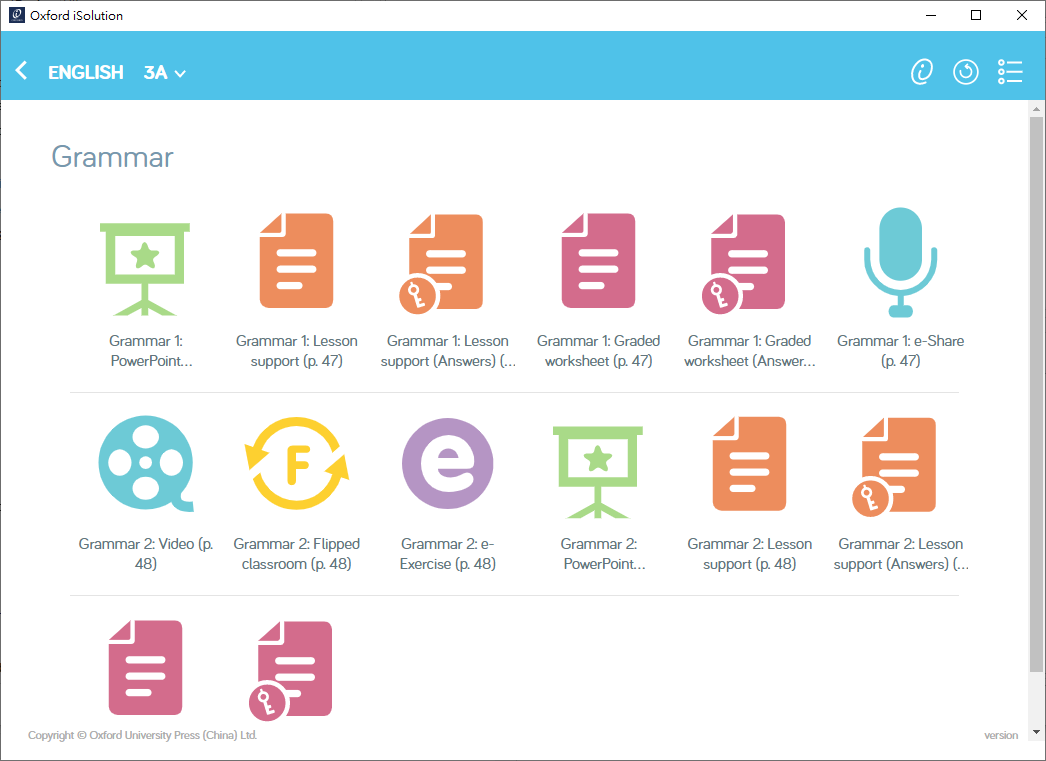Maximize the Oxford iSolution window
Image resolution: width=1046 pixels, height=761 pixels.
pyautogui.click(x=976, y=15)
